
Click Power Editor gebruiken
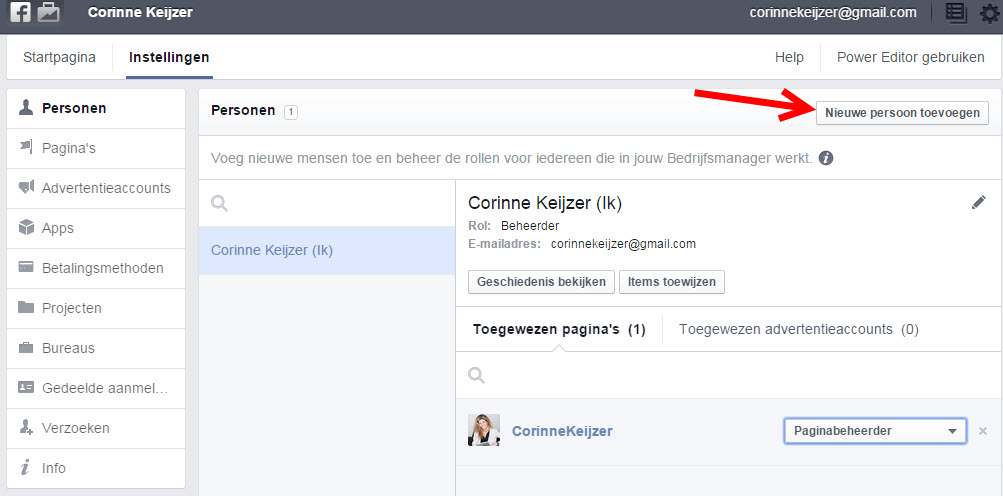(x=910, y=57)
